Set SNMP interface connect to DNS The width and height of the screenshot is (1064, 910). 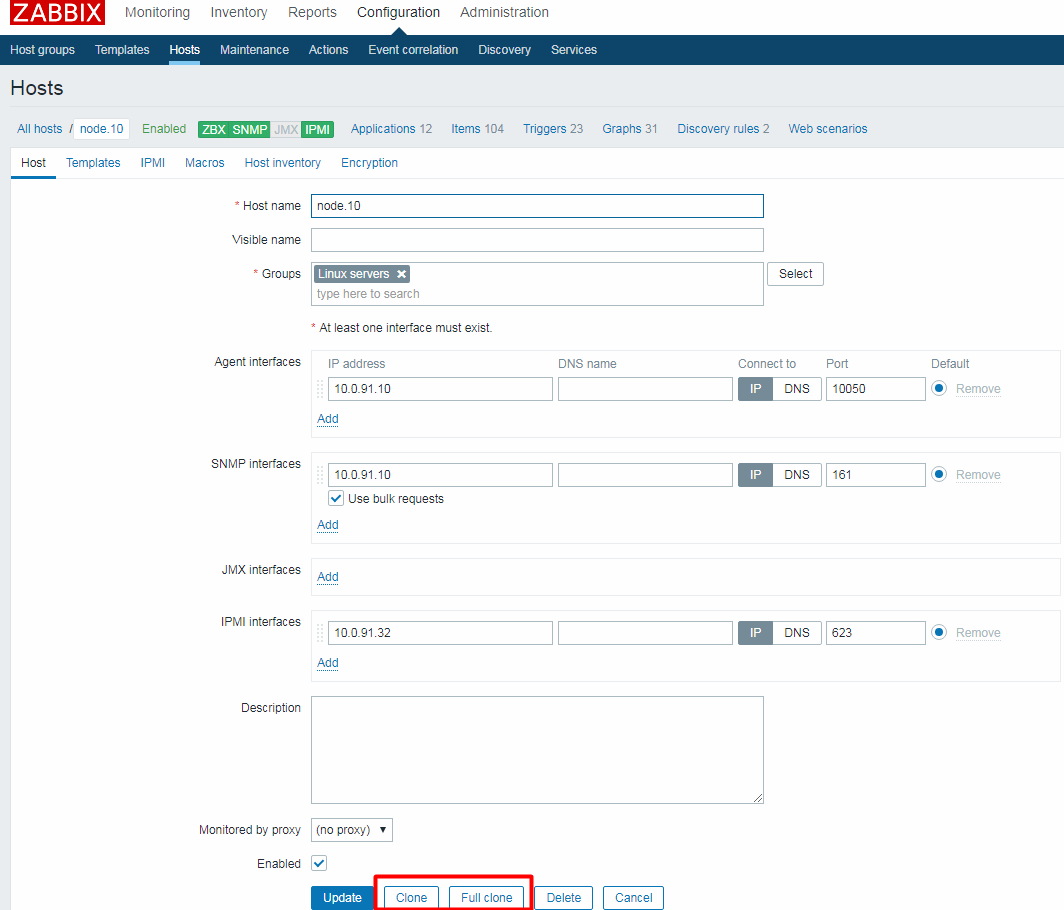click(x=797, y=475)
